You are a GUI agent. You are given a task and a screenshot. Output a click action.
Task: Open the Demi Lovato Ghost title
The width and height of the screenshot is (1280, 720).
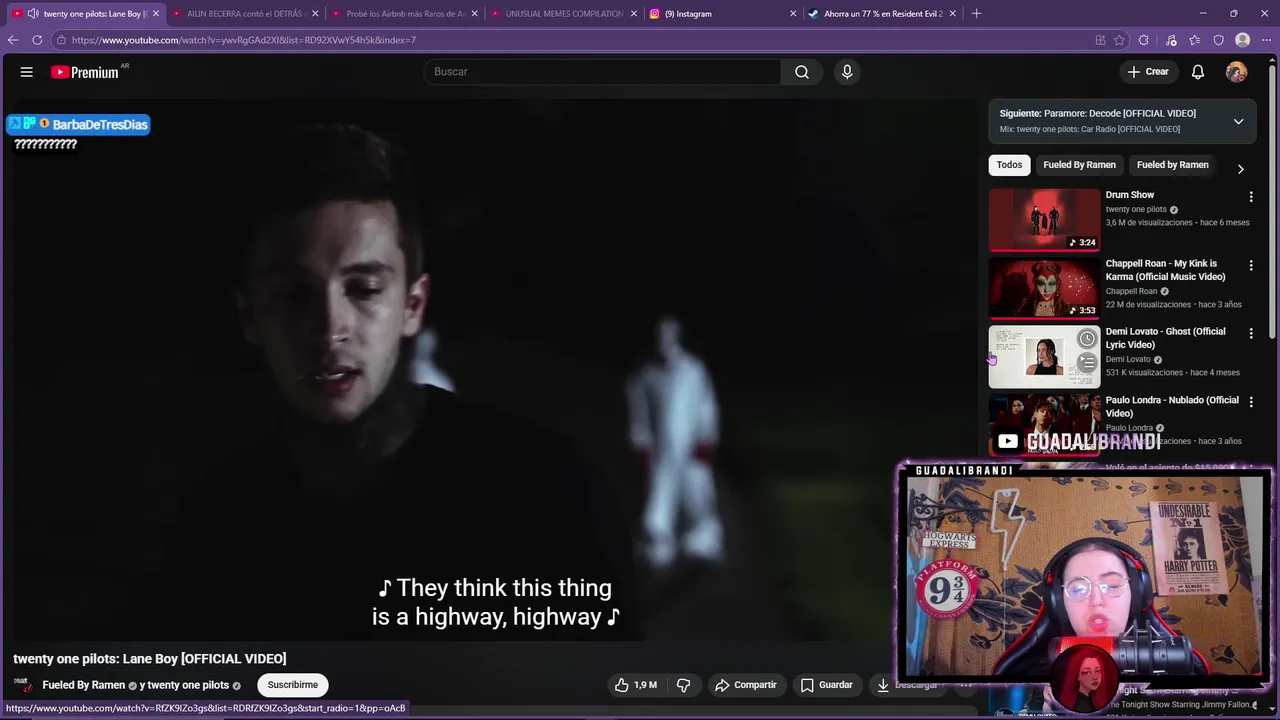(1165, 338)
